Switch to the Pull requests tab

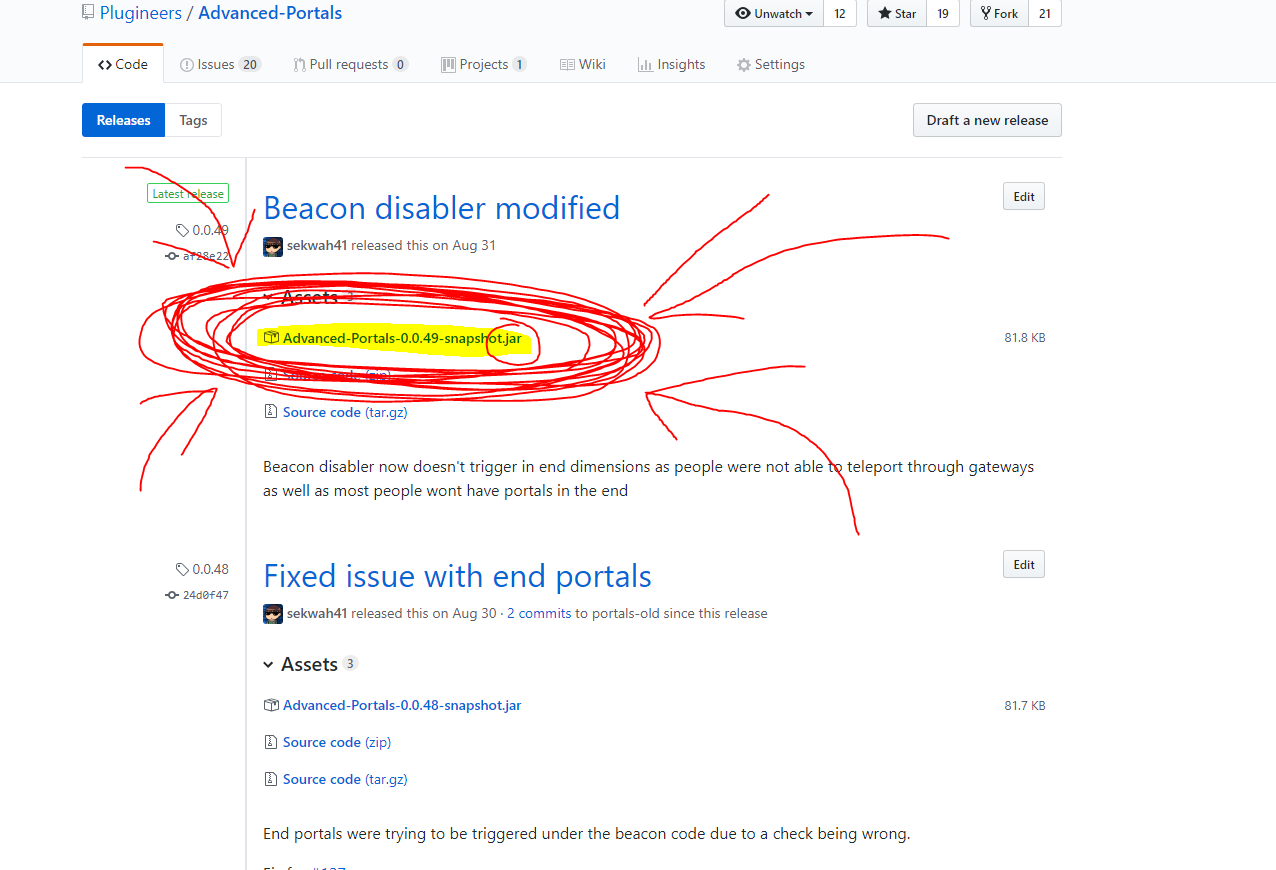coord(350,64)
